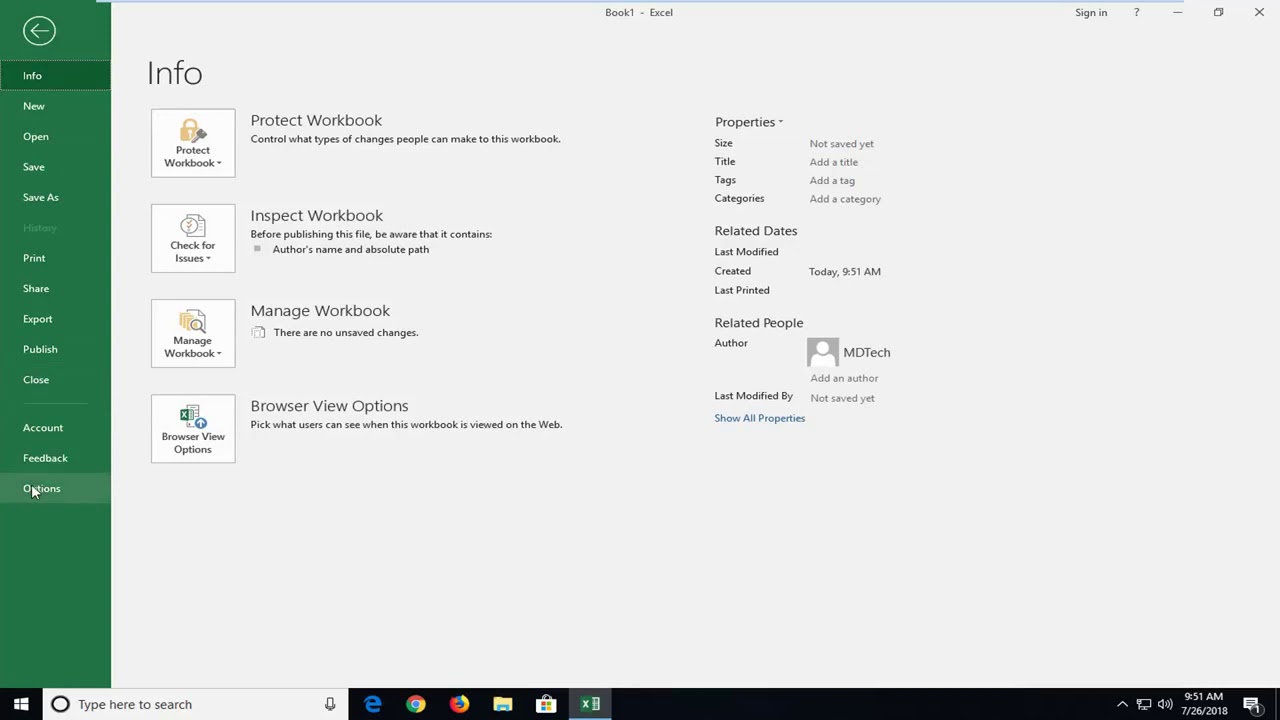Open the Save As page
Image resolution: width=1280 pixels, height=720 pixels.
tap(55, 197)
